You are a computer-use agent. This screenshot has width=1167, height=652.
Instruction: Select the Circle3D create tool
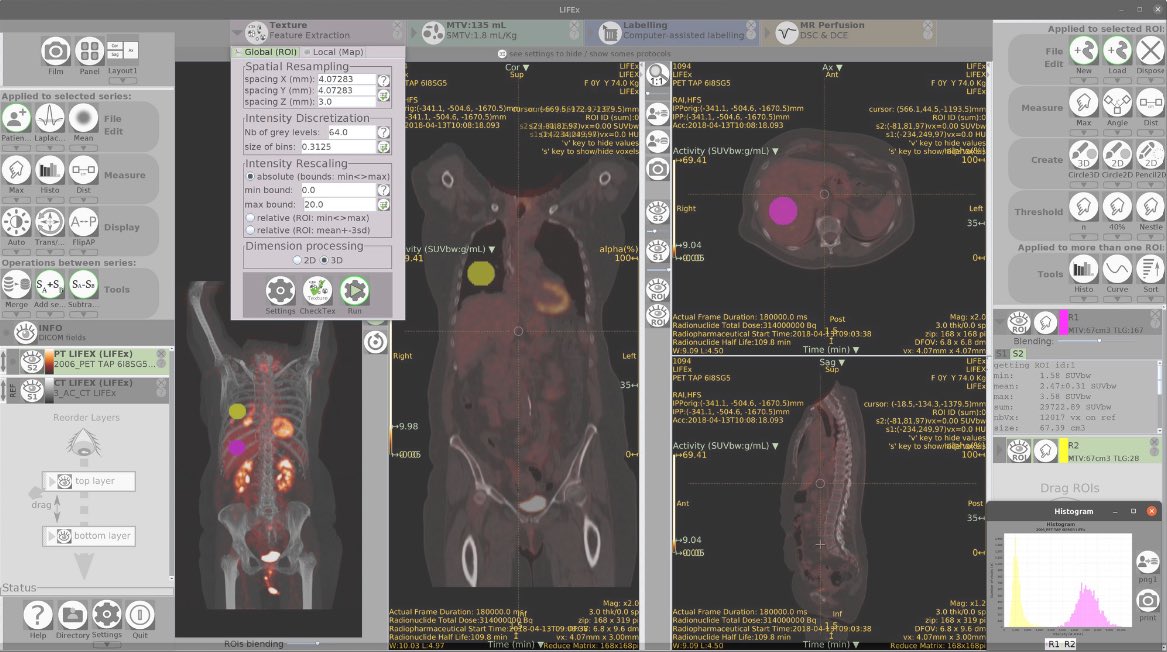[x=1084, y=155]
